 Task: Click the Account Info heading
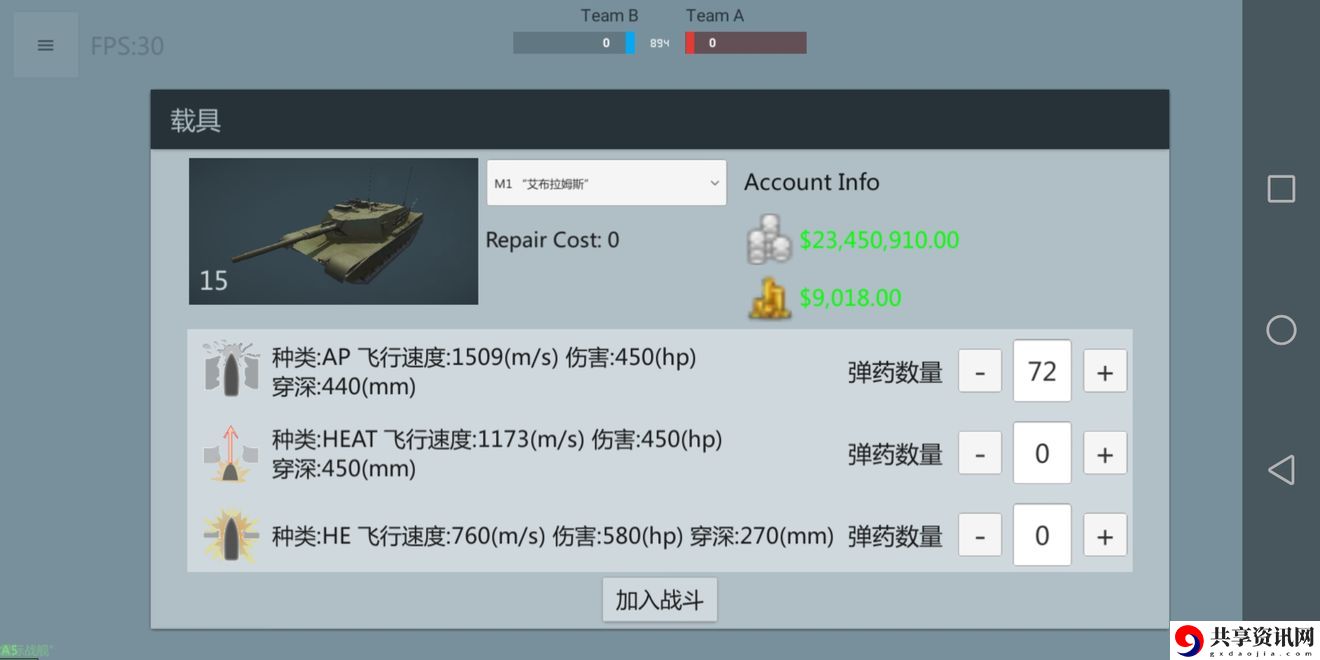pos(812,182)
